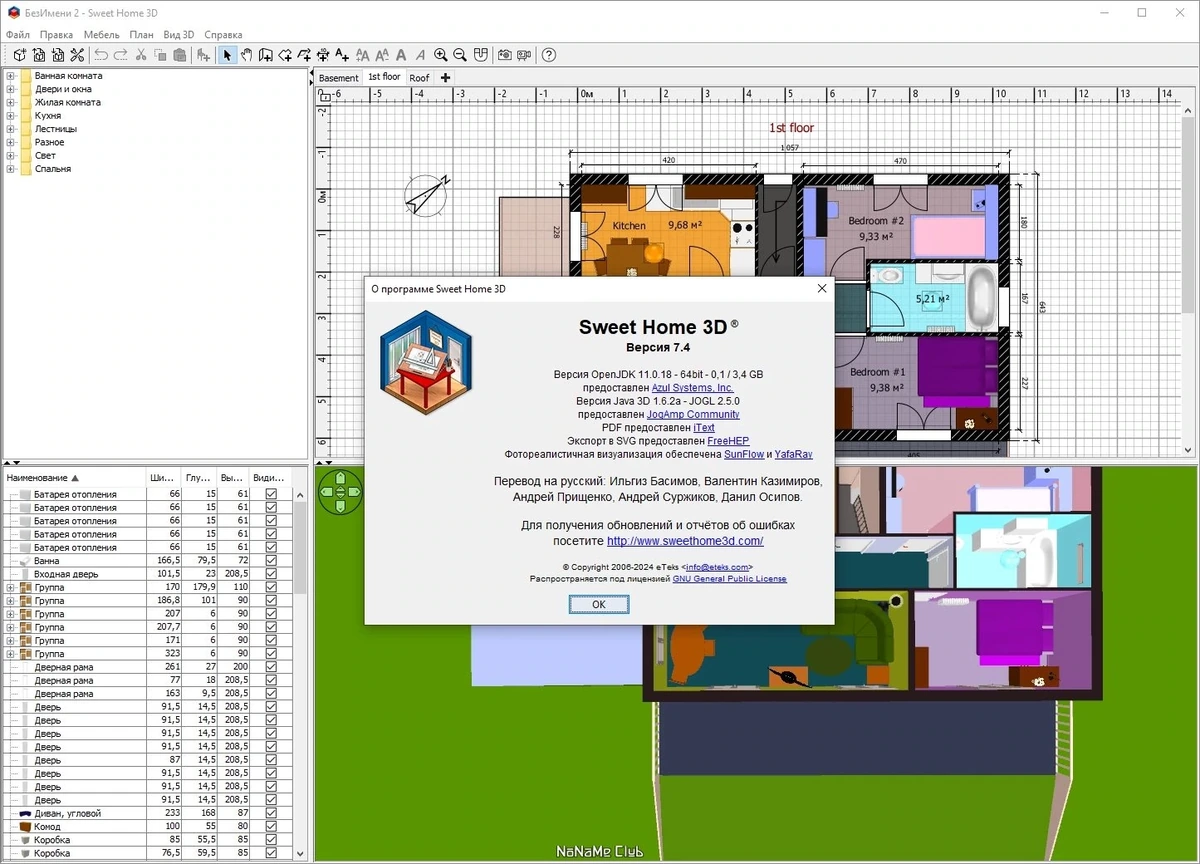Click the New home toolbar icon
1200x864 pixels.
coord(19,55)
